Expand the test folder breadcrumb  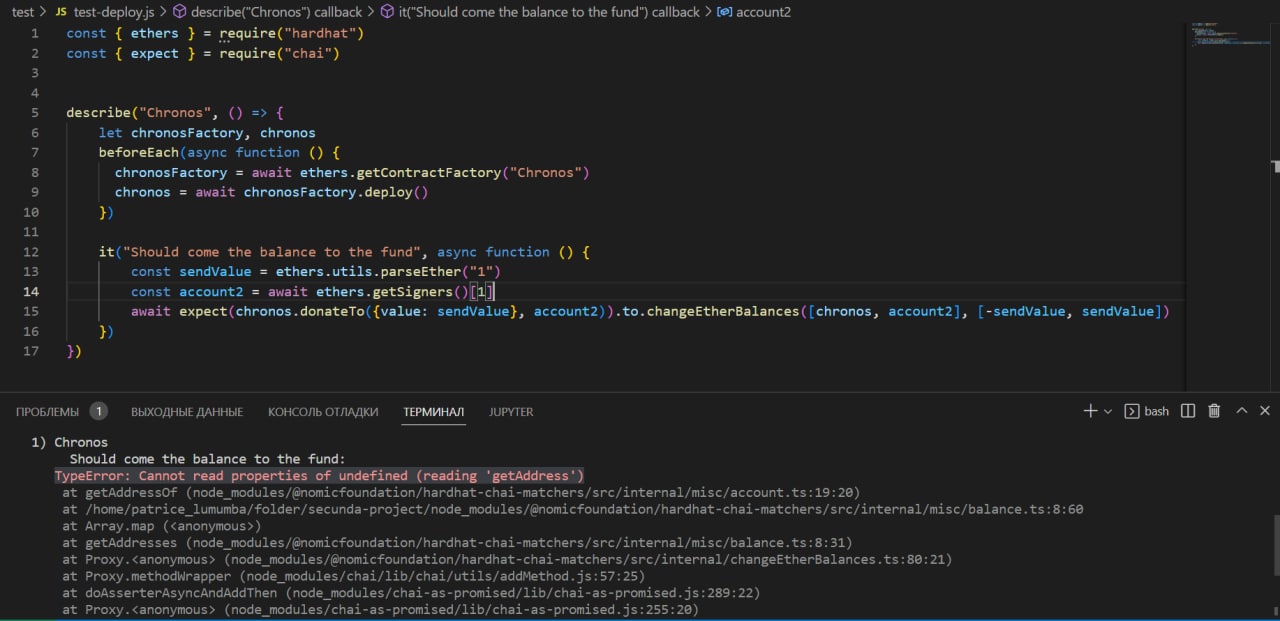coord(22,11)
